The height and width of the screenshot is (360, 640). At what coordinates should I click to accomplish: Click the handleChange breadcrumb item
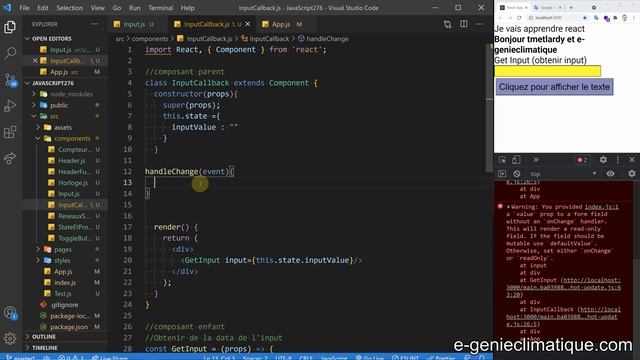coord(327,39)
